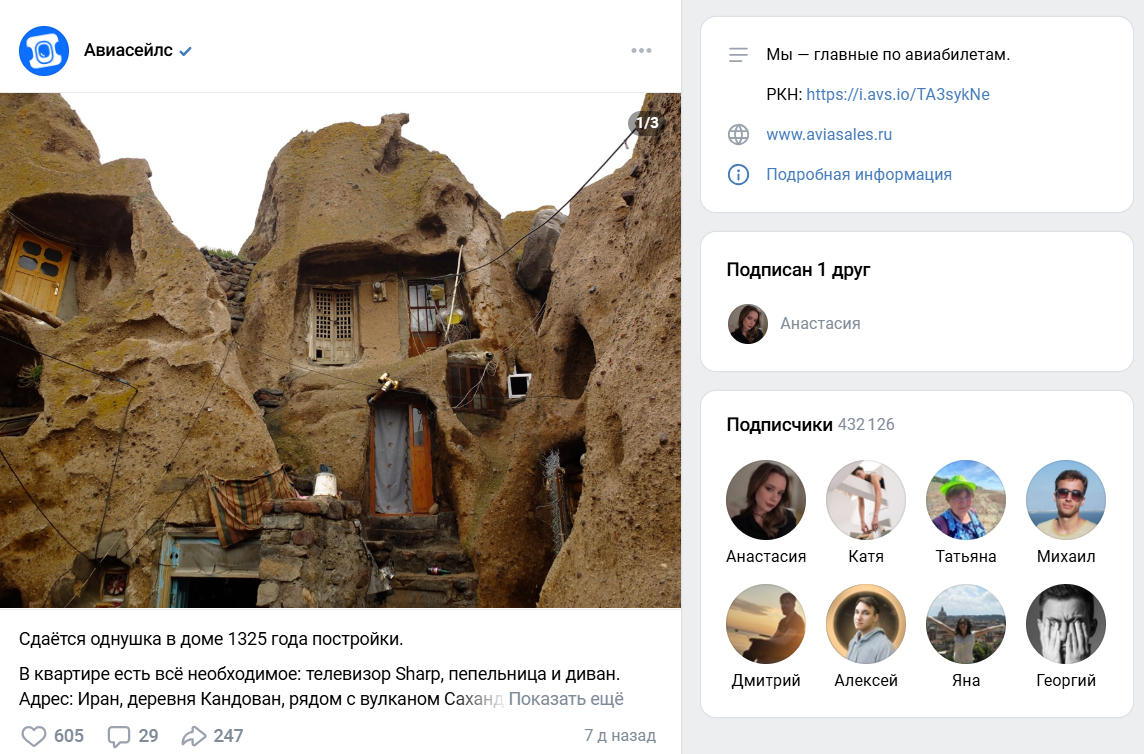Open subscriber Яна's avatar
Viewport: 1144px width, 754px height.
pos(966,624)
